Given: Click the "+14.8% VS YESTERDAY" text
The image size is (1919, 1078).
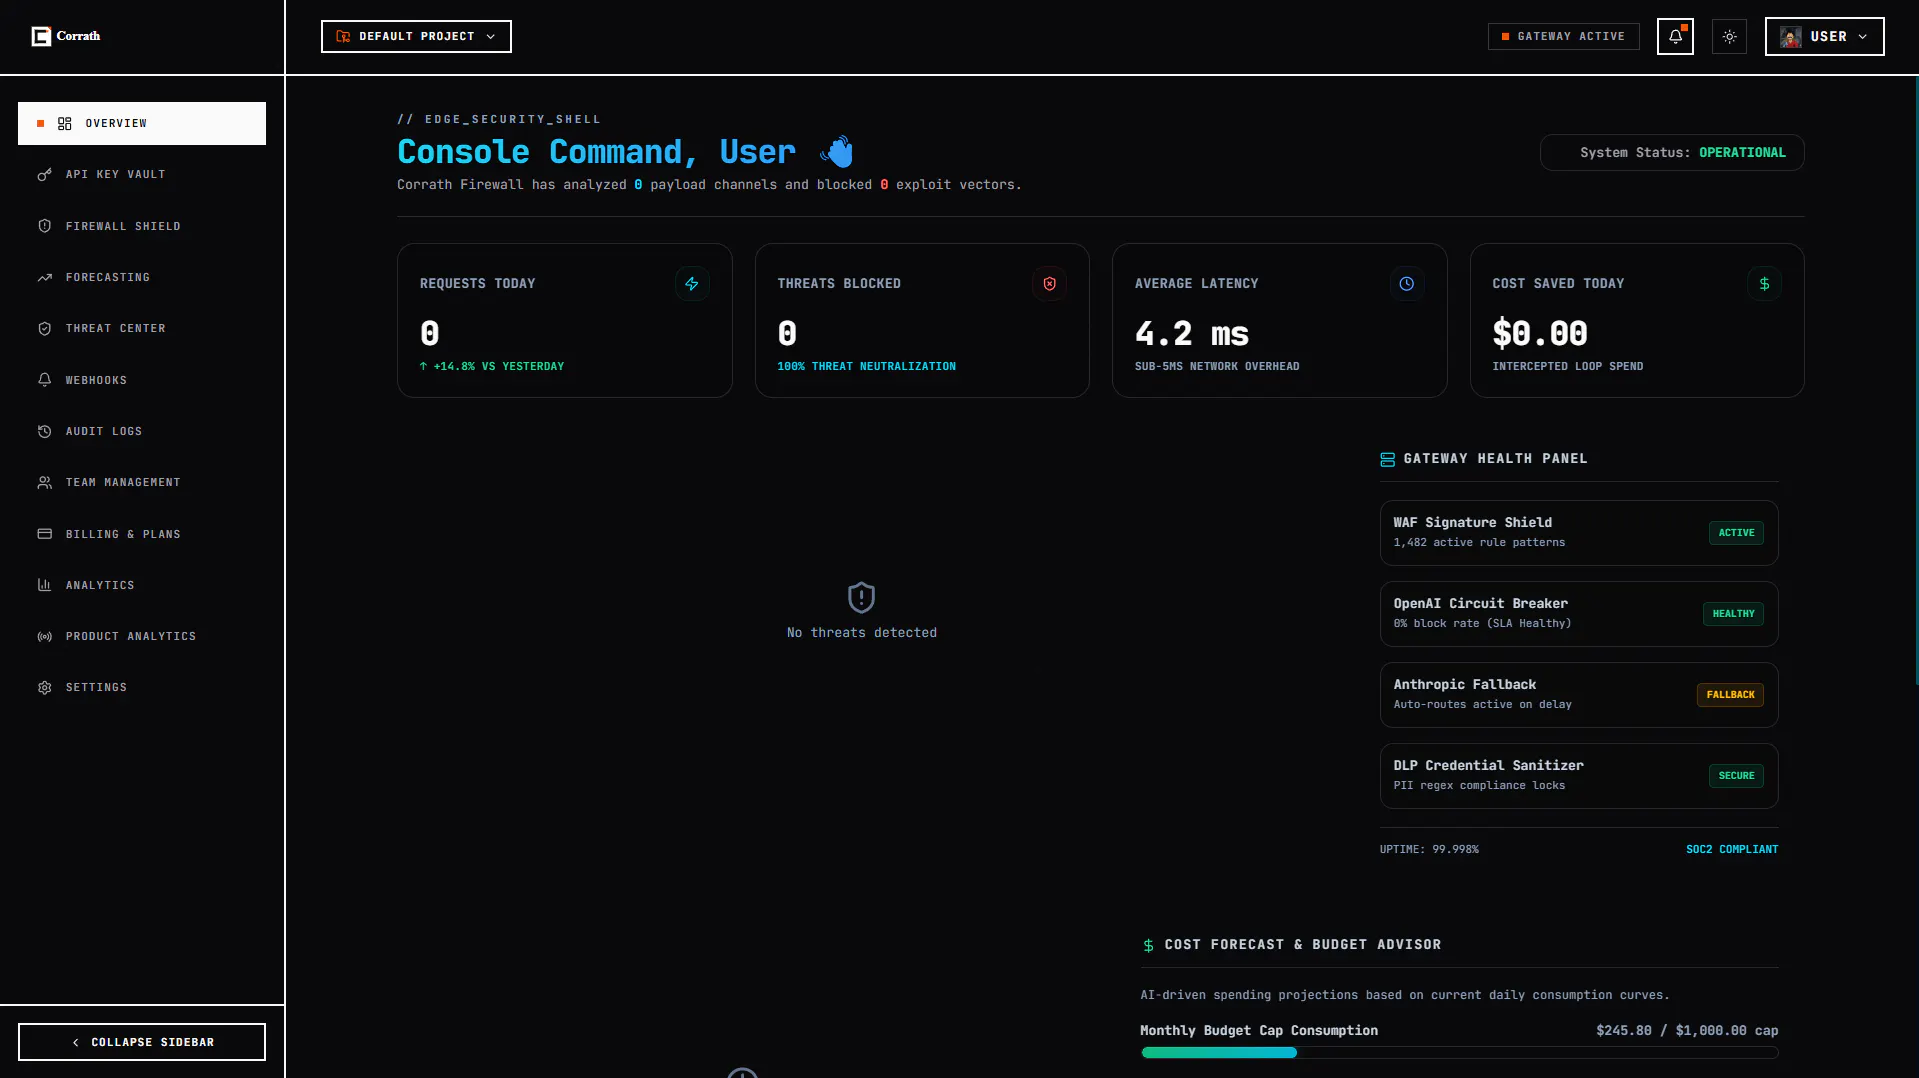Looking at the screenshot, I should [491, 366].
